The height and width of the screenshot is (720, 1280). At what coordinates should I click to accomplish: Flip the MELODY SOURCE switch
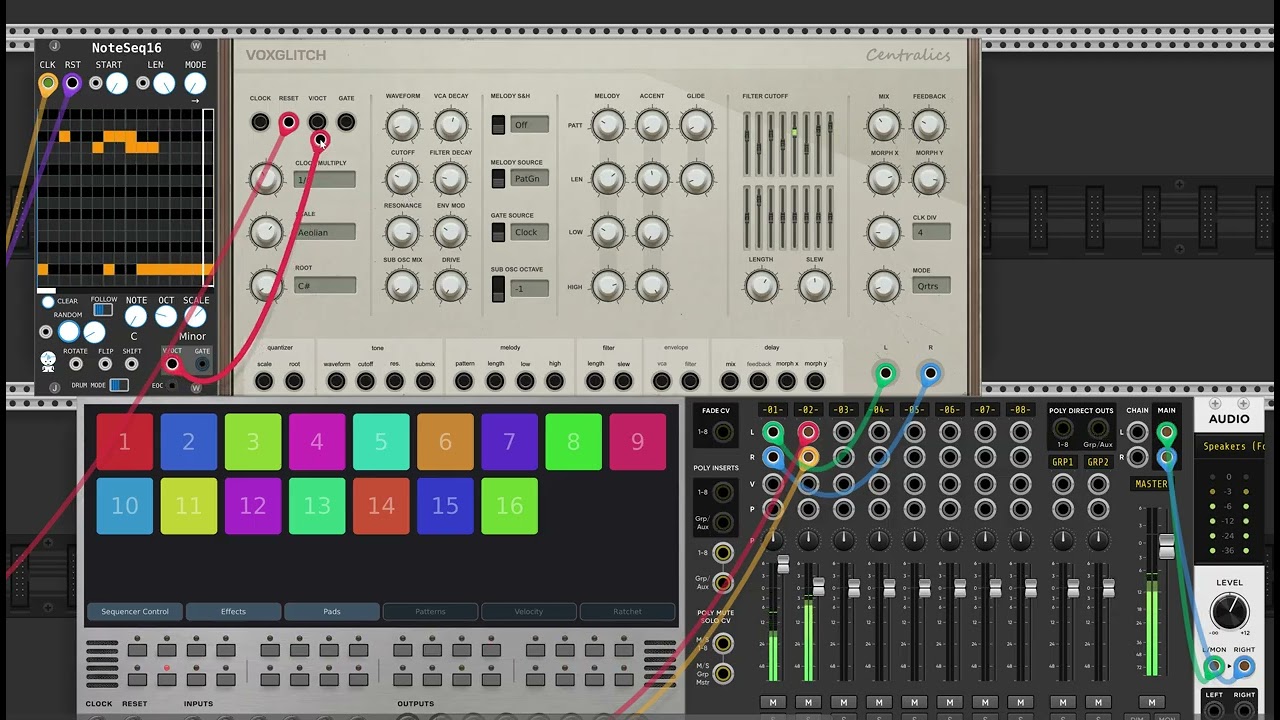(498, 178)
